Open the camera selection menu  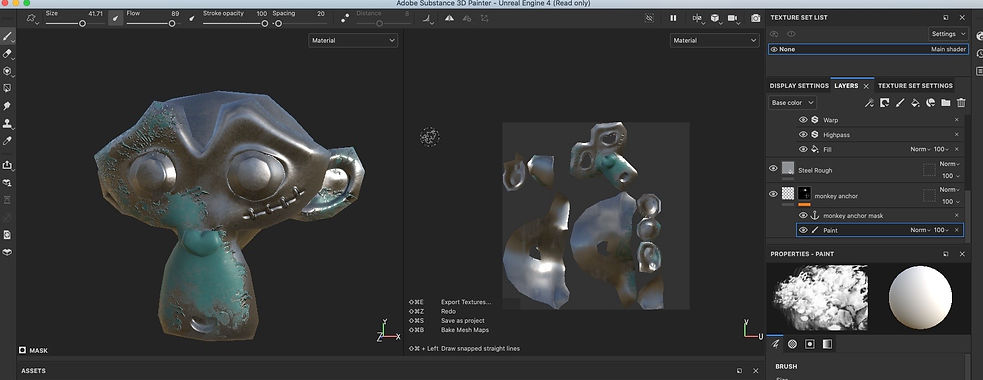(733, 18)
